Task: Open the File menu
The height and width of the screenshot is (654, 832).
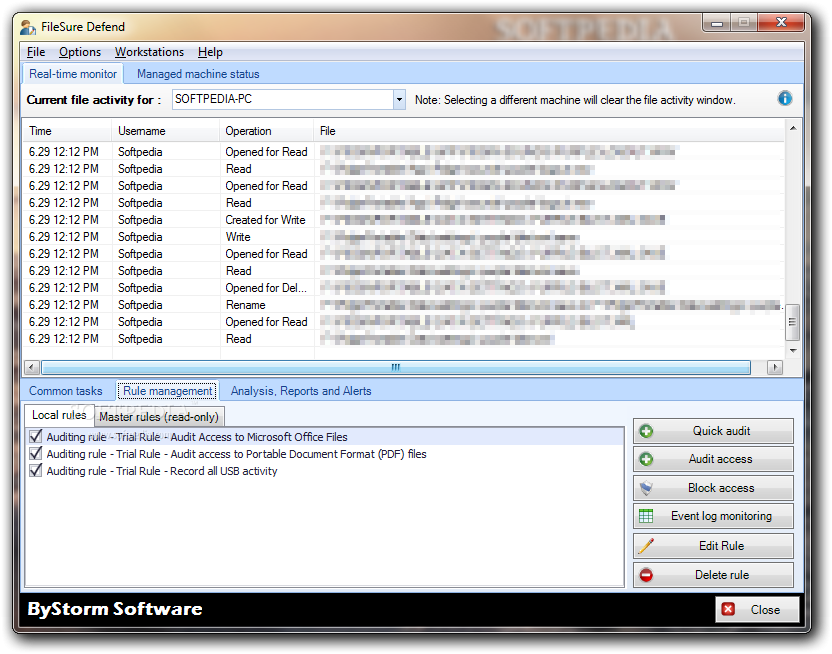Action: 36,52
